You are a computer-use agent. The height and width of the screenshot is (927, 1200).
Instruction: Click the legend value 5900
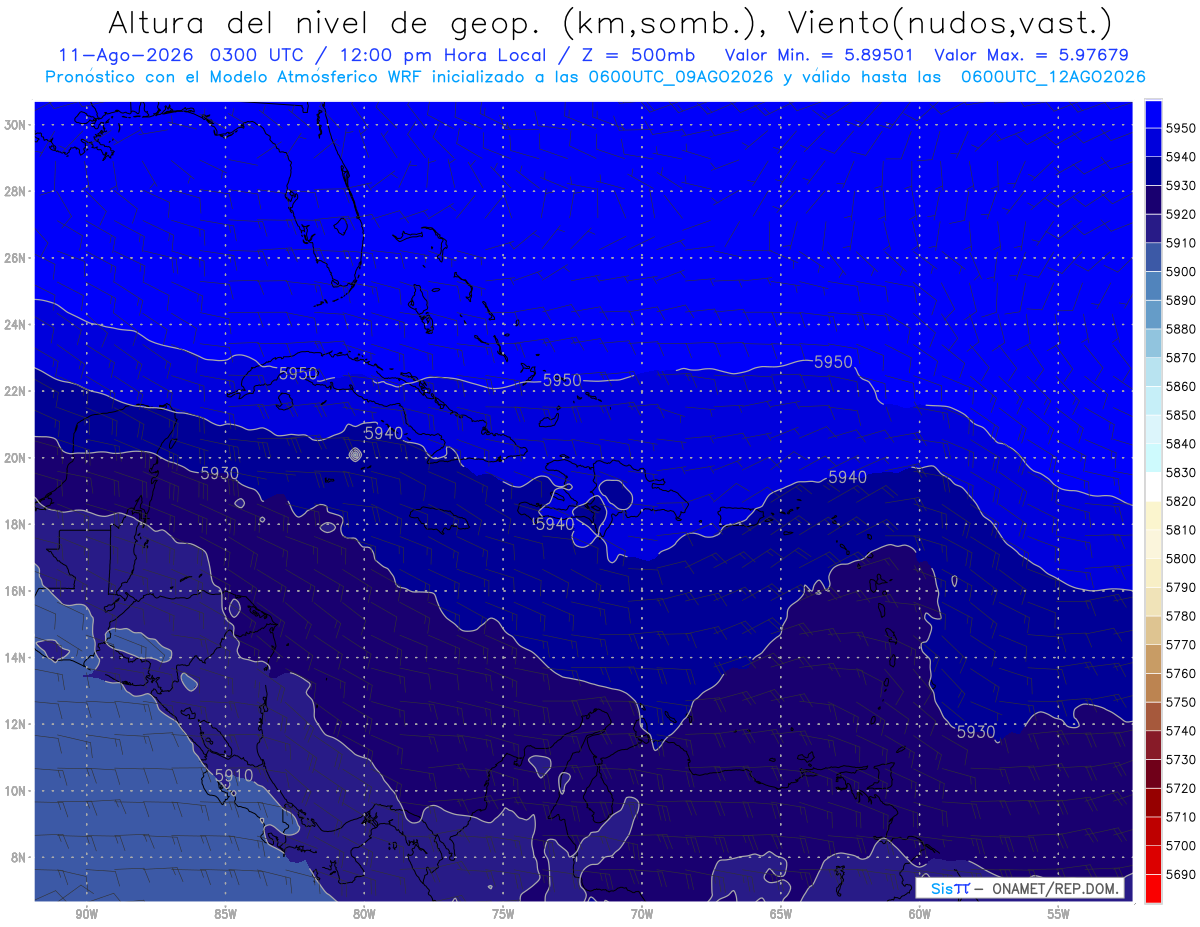tap(1181, 271)
